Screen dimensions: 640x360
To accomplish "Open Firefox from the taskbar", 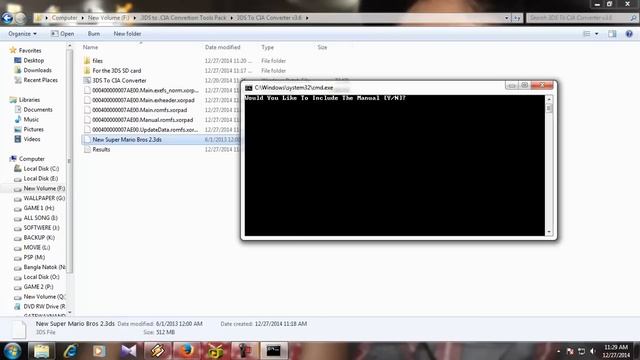I will tap(187, 351).
